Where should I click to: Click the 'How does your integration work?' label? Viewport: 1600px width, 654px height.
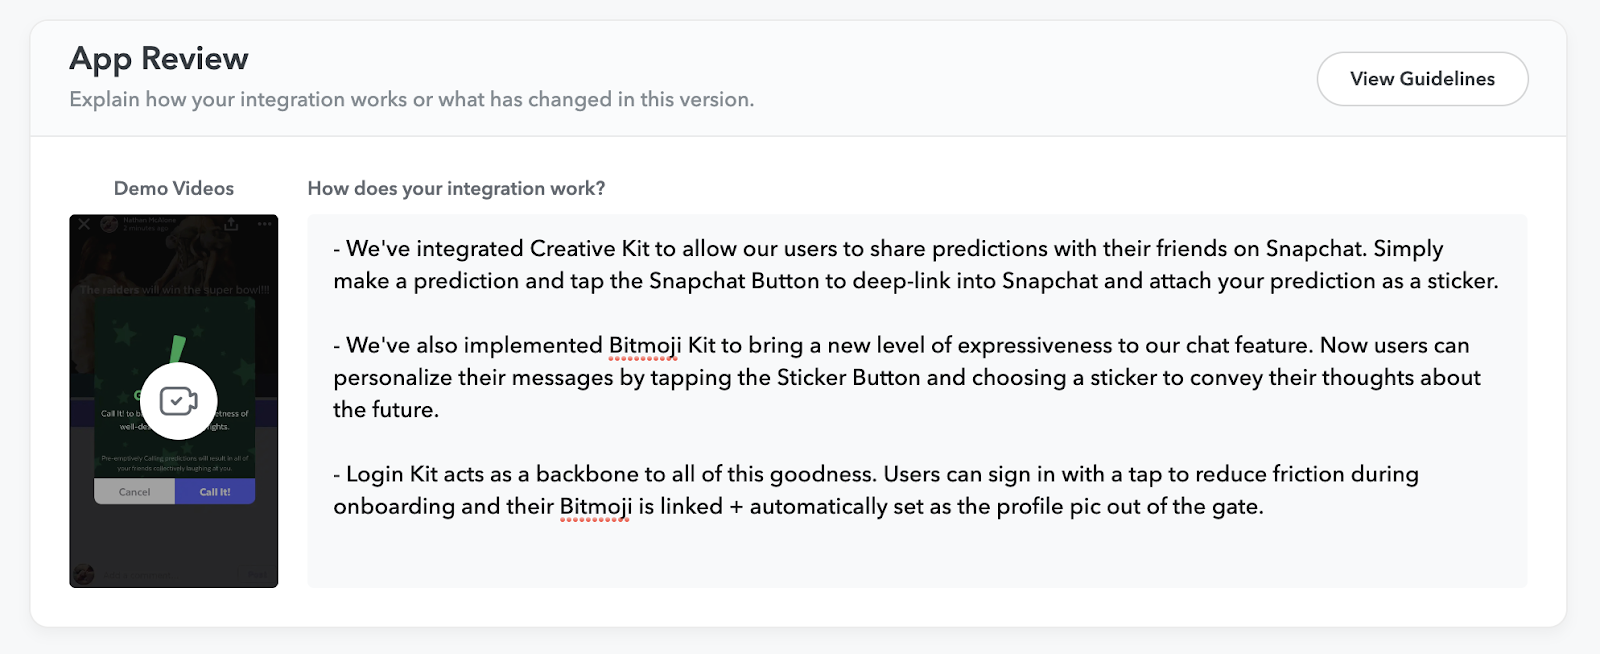[456, 188]
